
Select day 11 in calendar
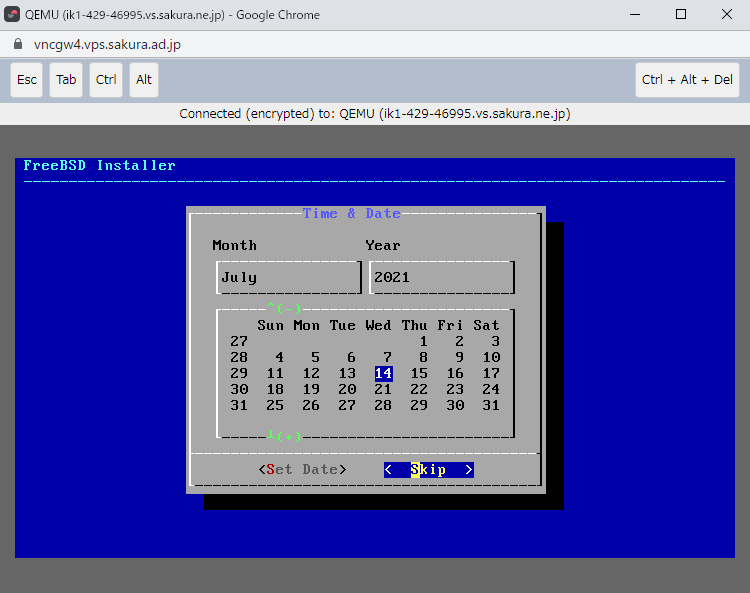coord(275,373)
